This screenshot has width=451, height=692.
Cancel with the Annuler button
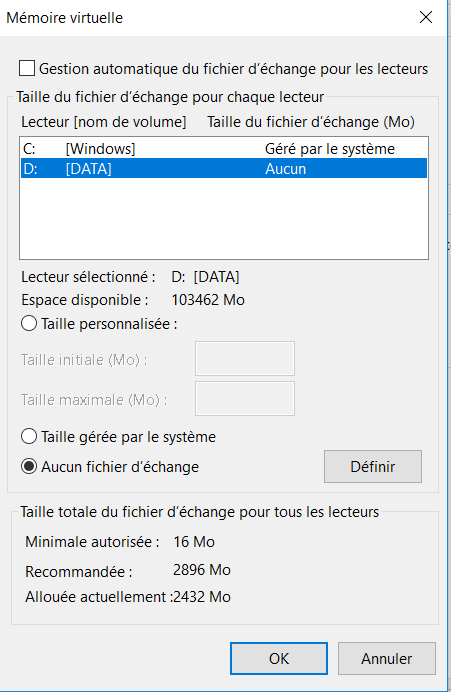[x=387, y=658]
